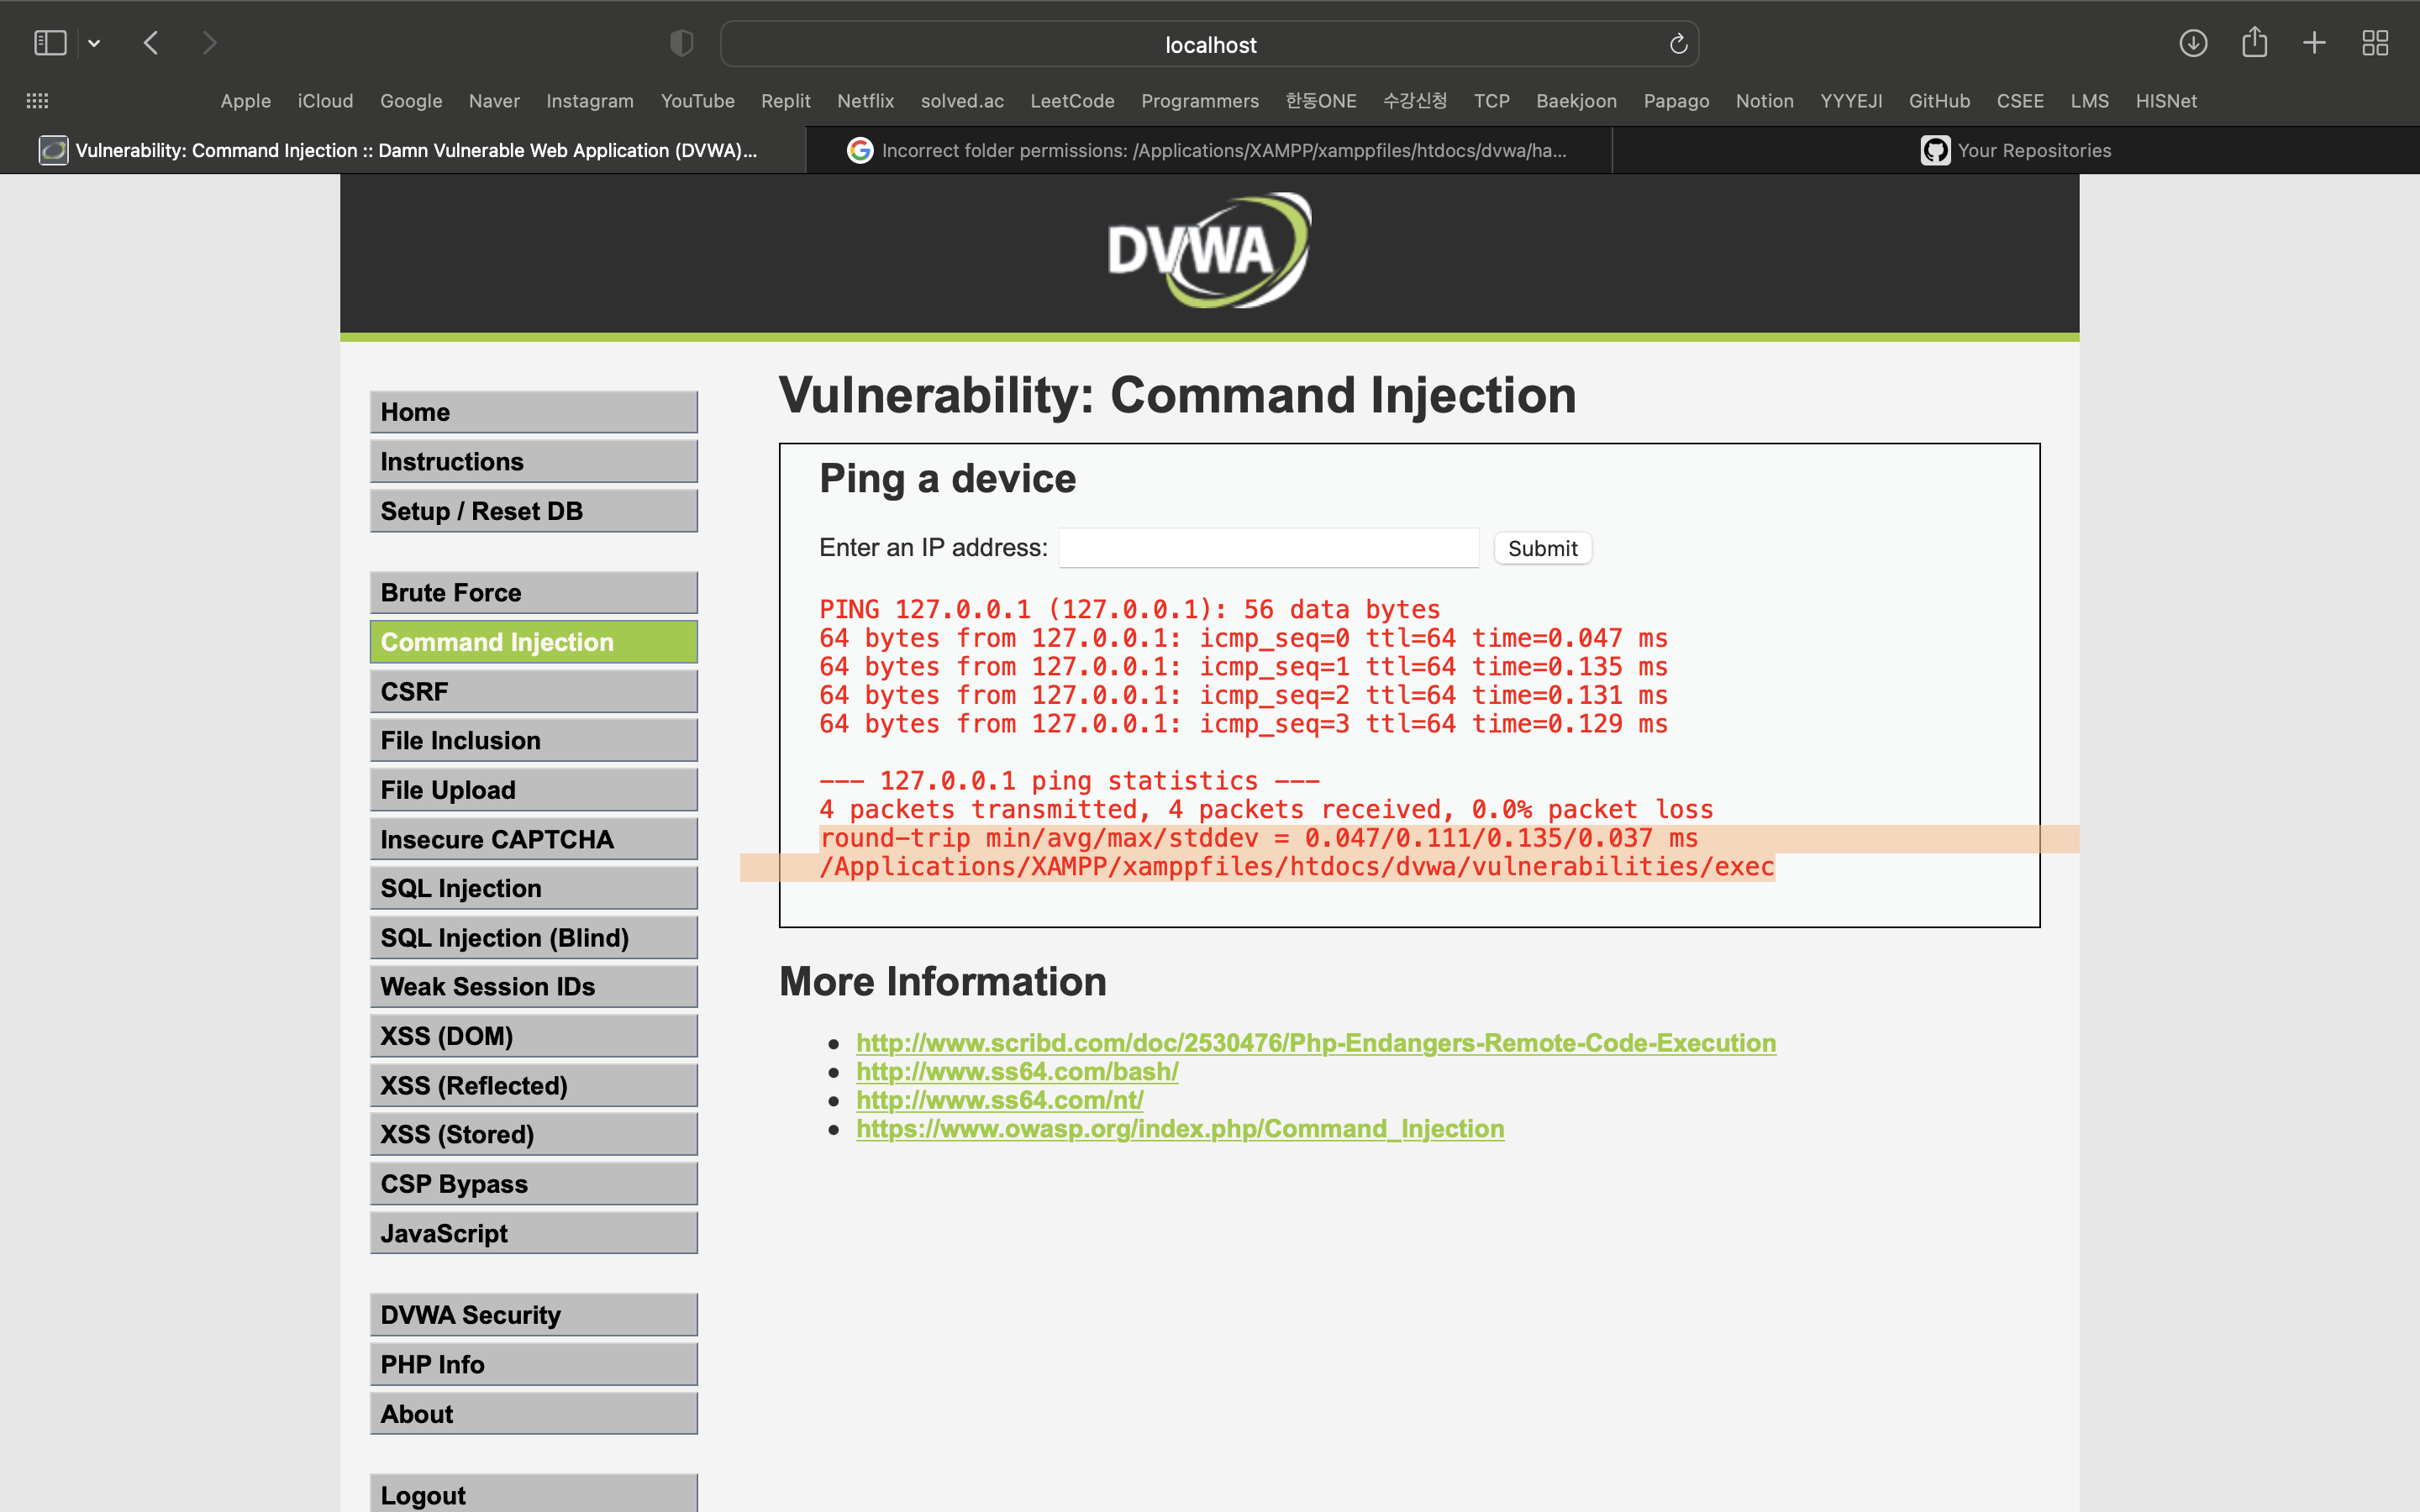Focus the localhost address bar
The image size is (2420, 1512).
pyautogui.click(x=1209, y=44)
